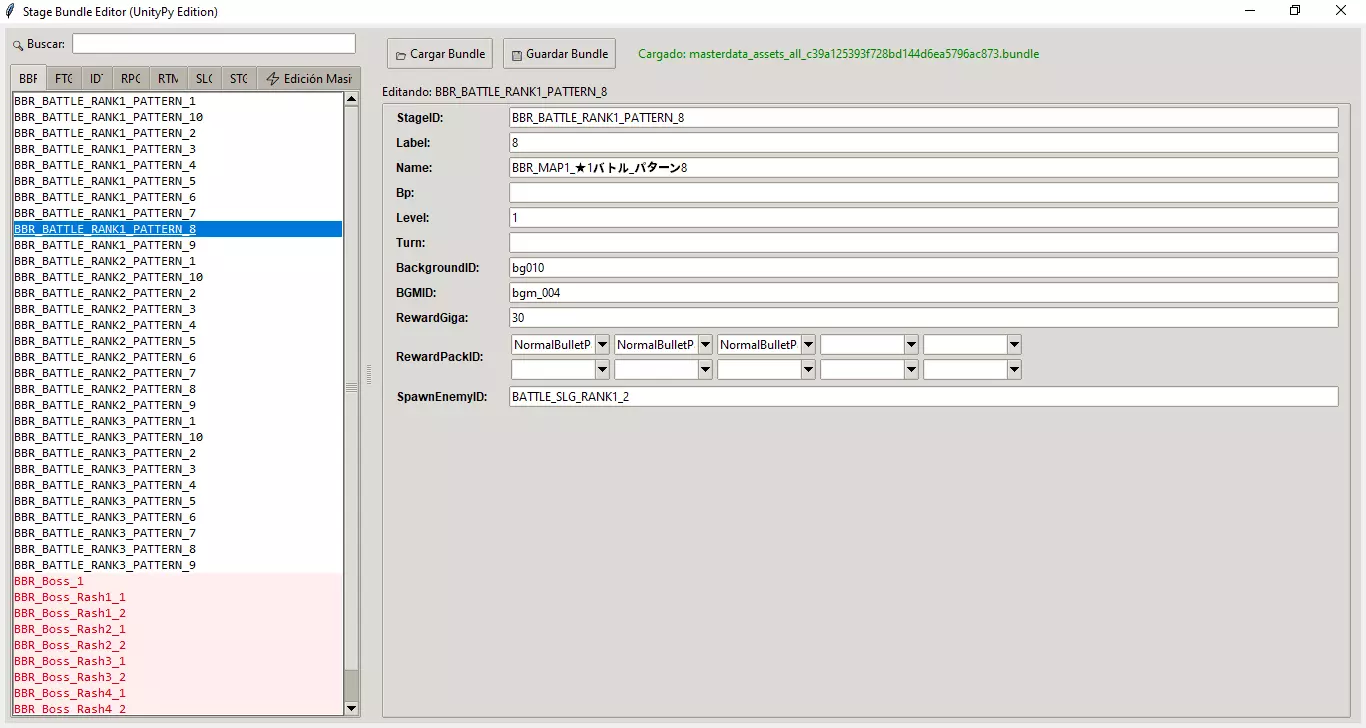Click the SpawnEnemyID input field

(922, 397)
